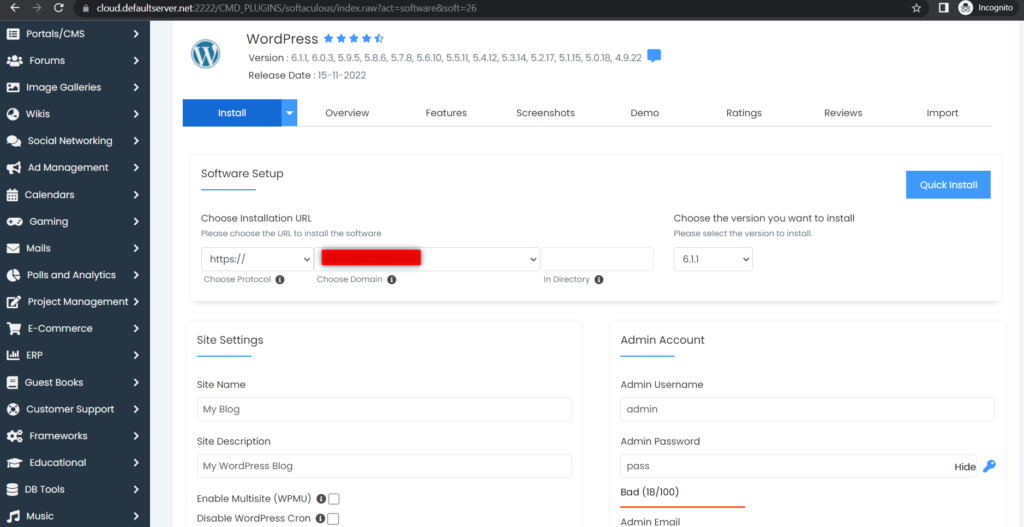
Task: Open the Ratings tab
Action: pyautogui.click(x=744, y=113)
